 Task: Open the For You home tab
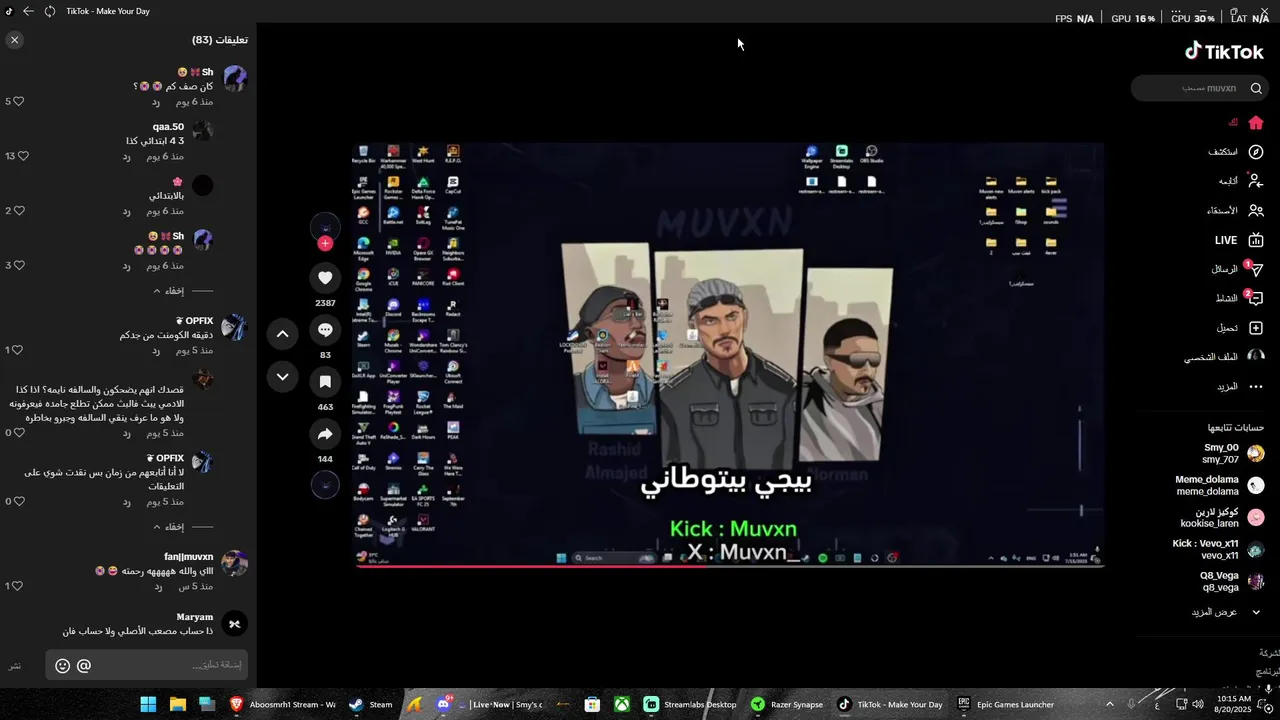pos(1247,122)
